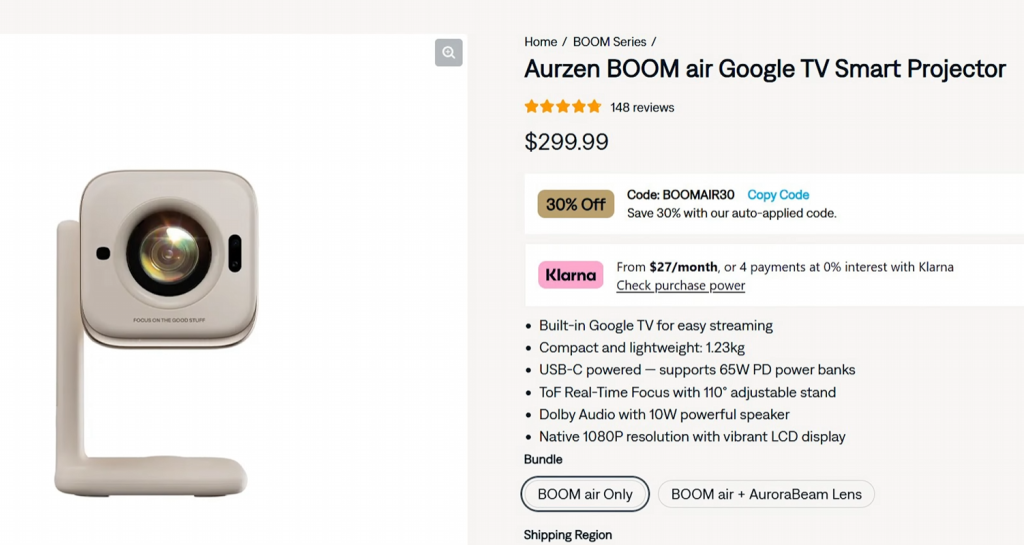Open the BOOM Series breadcrumb link
Screen dimensions: 1024x545
tap(610, 42)
